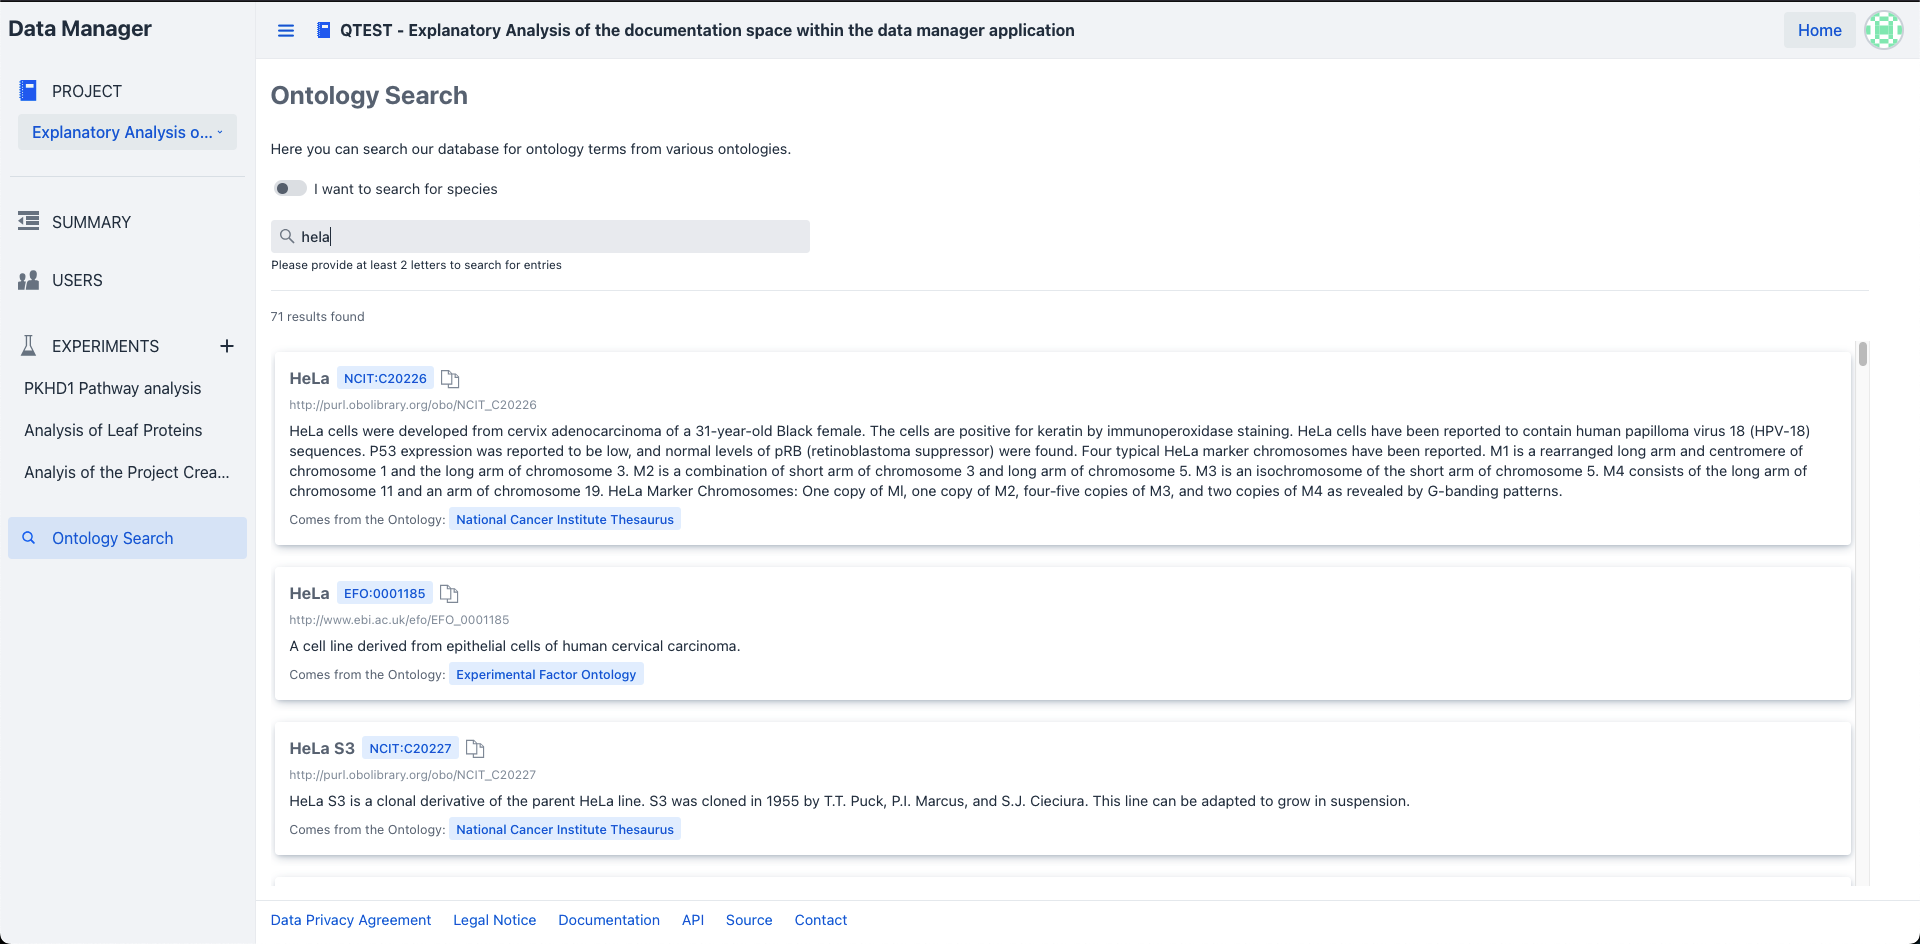Copy the HeLa NCIT:C20226 term identifier

tap(450, 379)
